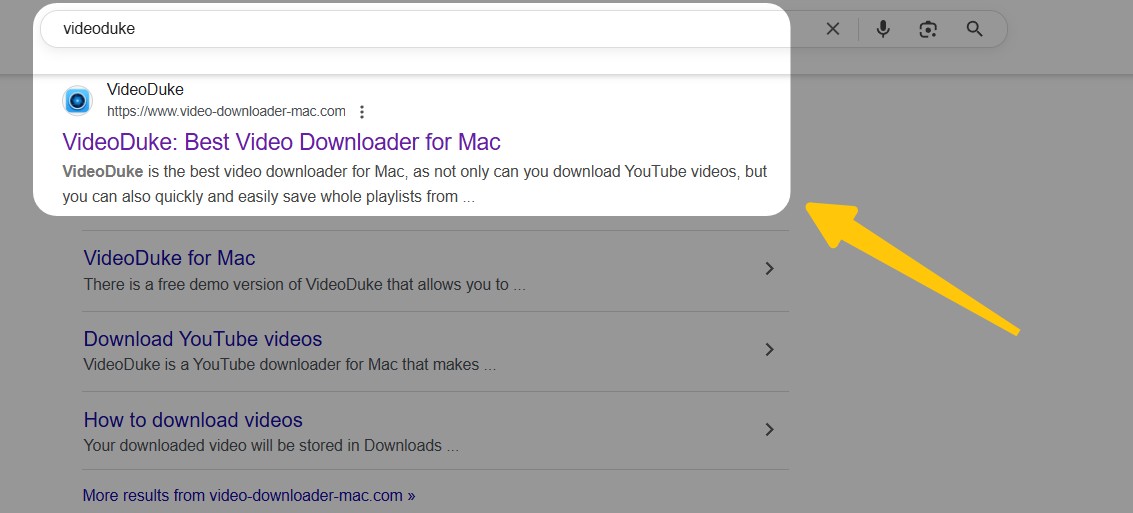Open VideoDuke: Best Video Downloader for Mac
The height and width of the screenshot is (513, 1133).
(x=281, y=142)
